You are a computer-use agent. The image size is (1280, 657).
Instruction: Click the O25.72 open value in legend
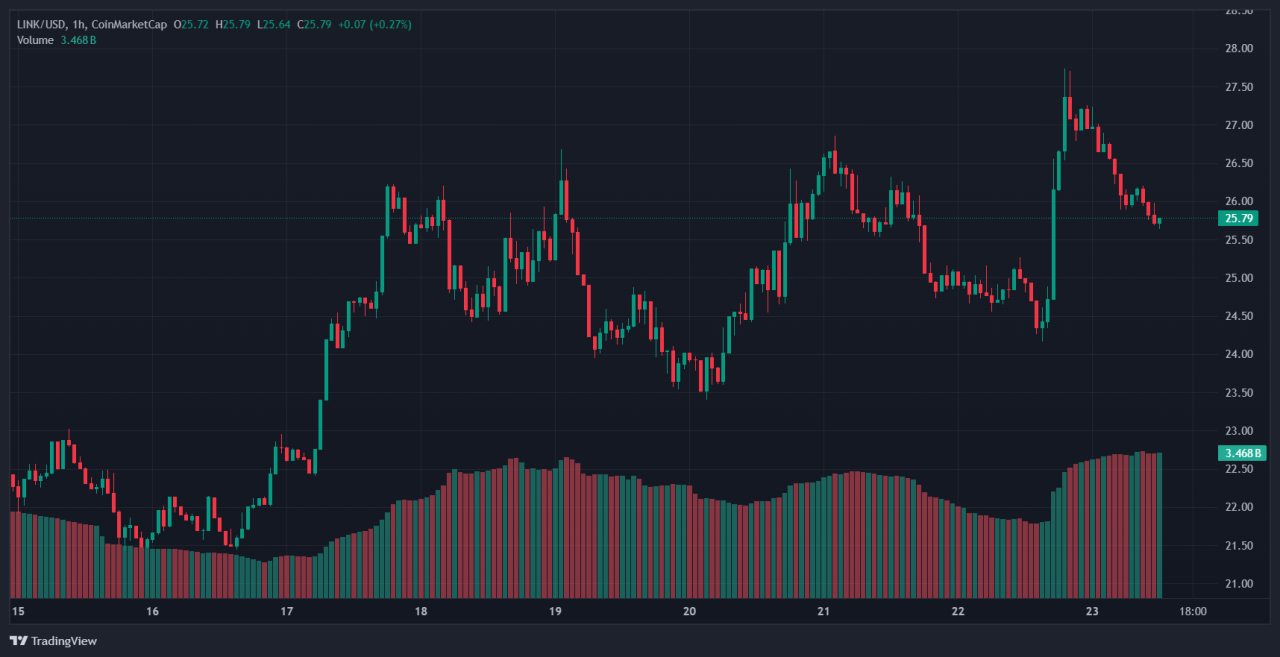(x=192, y=23)
